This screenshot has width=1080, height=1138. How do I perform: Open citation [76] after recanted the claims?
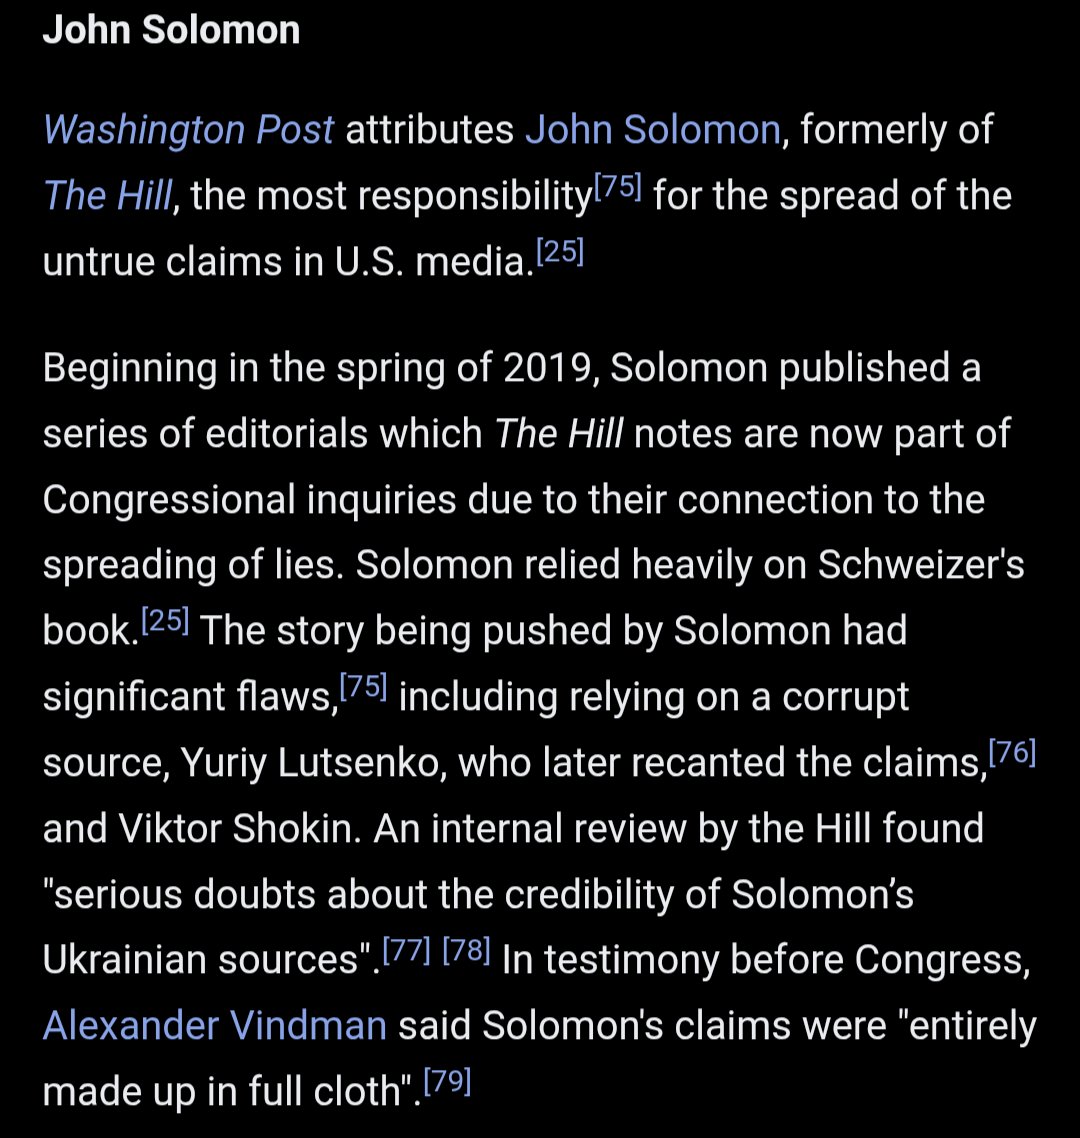click(1012, 752)
